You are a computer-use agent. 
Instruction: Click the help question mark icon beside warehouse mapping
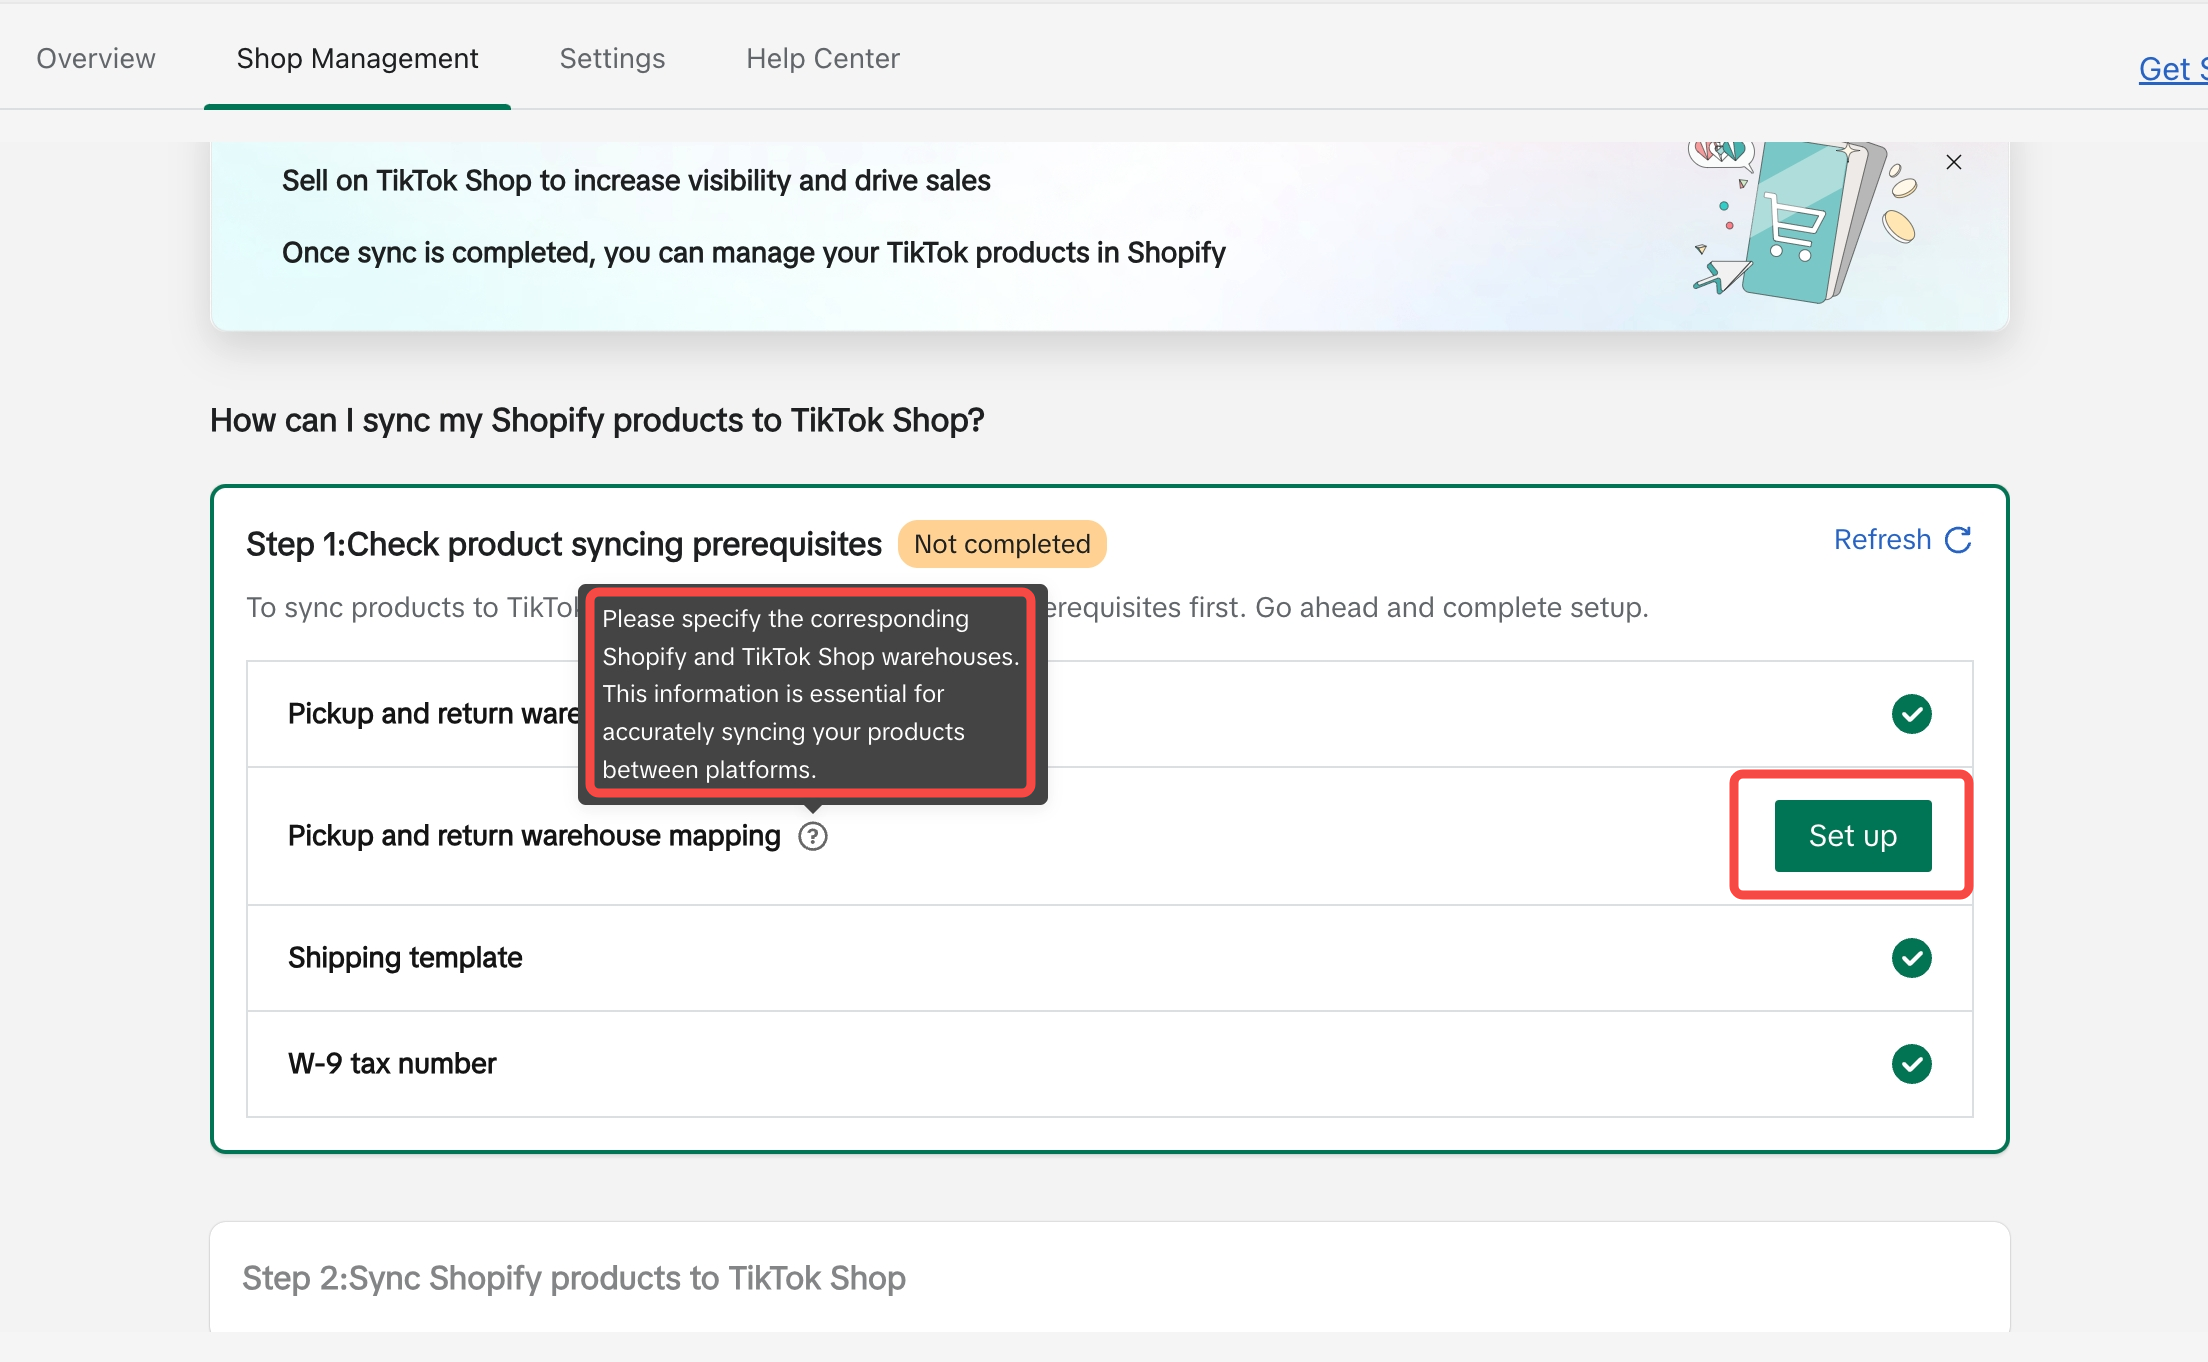point(813,836)
